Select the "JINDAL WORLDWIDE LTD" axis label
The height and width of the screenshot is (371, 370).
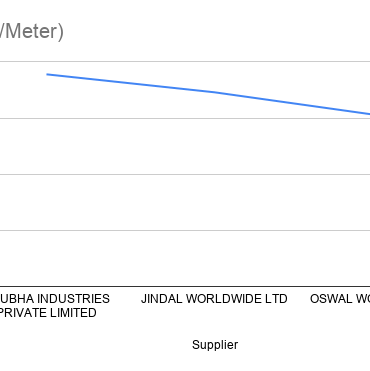coord(214,299)
